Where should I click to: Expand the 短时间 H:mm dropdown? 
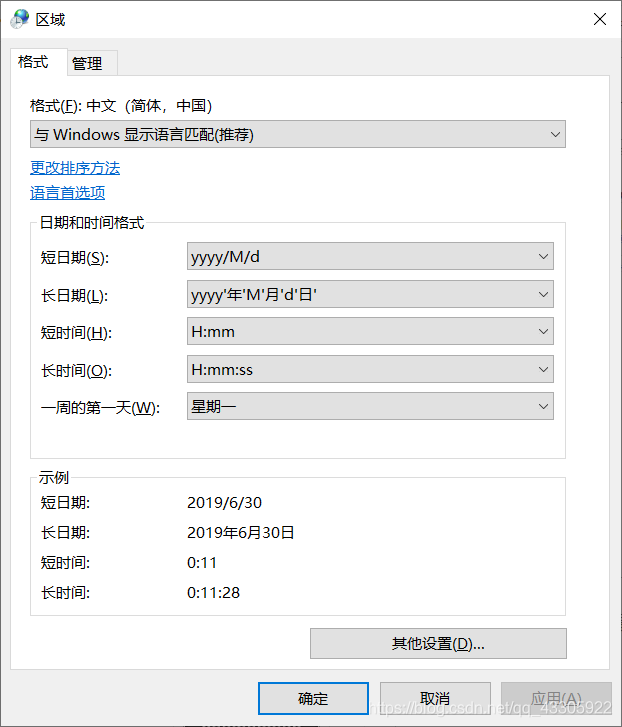pyautogui.click(x=370, y=332)
